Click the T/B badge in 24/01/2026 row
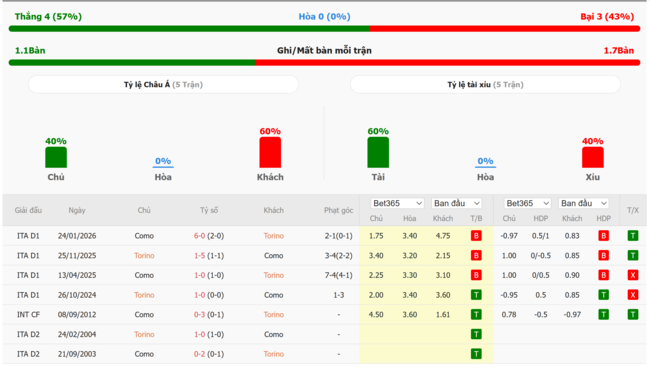 [x=476, y=236]
